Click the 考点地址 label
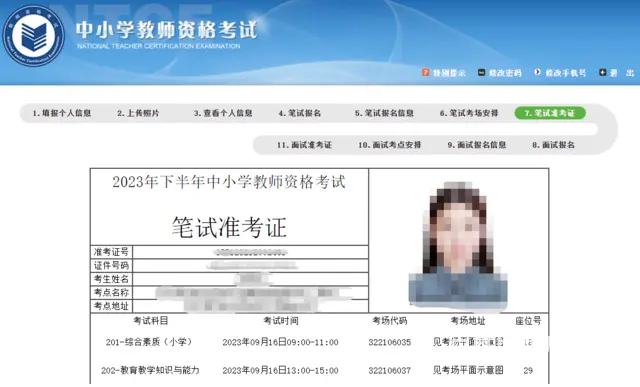 tap(111, 306)
